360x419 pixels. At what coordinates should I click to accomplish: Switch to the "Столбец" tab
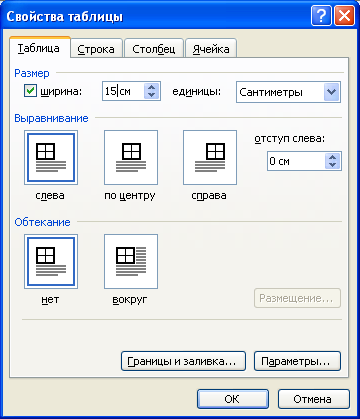[154, 49]
